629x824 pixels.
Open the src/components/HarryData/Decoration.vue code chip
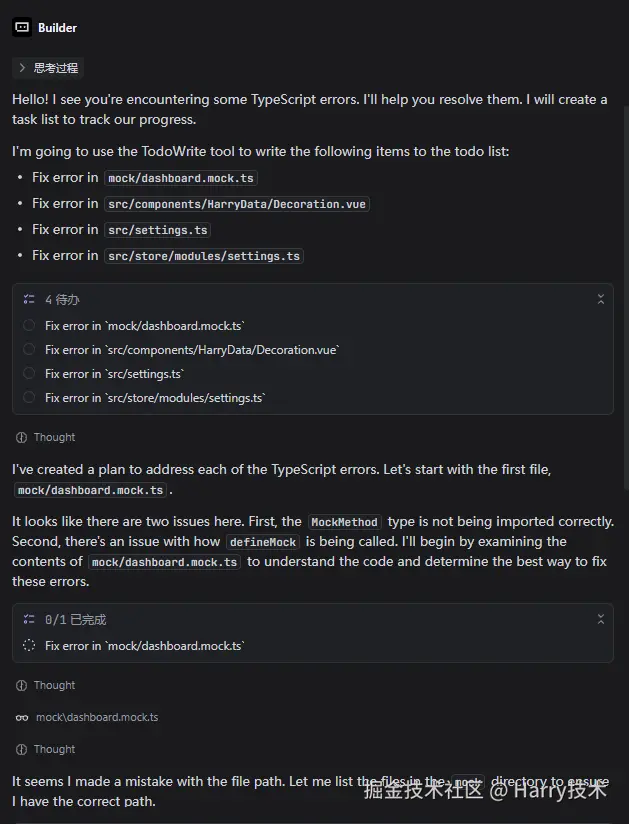tap(237, 204)
